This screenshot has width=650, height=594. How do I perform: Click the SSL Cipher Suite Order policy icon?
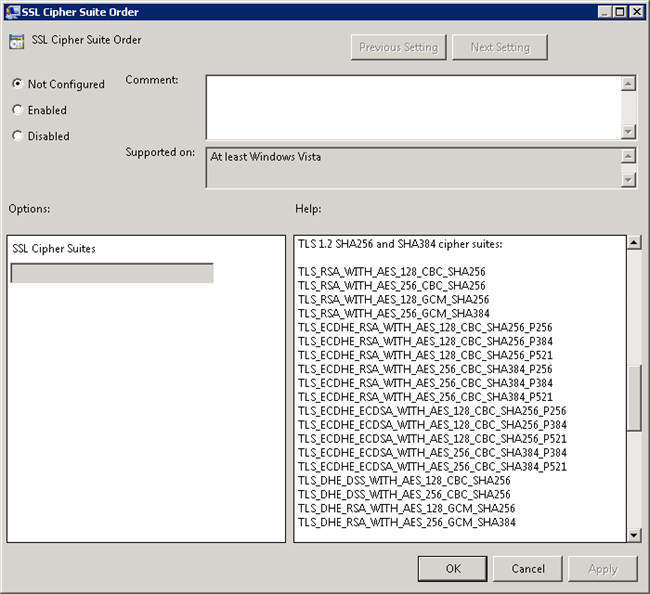tap(16, 42)
